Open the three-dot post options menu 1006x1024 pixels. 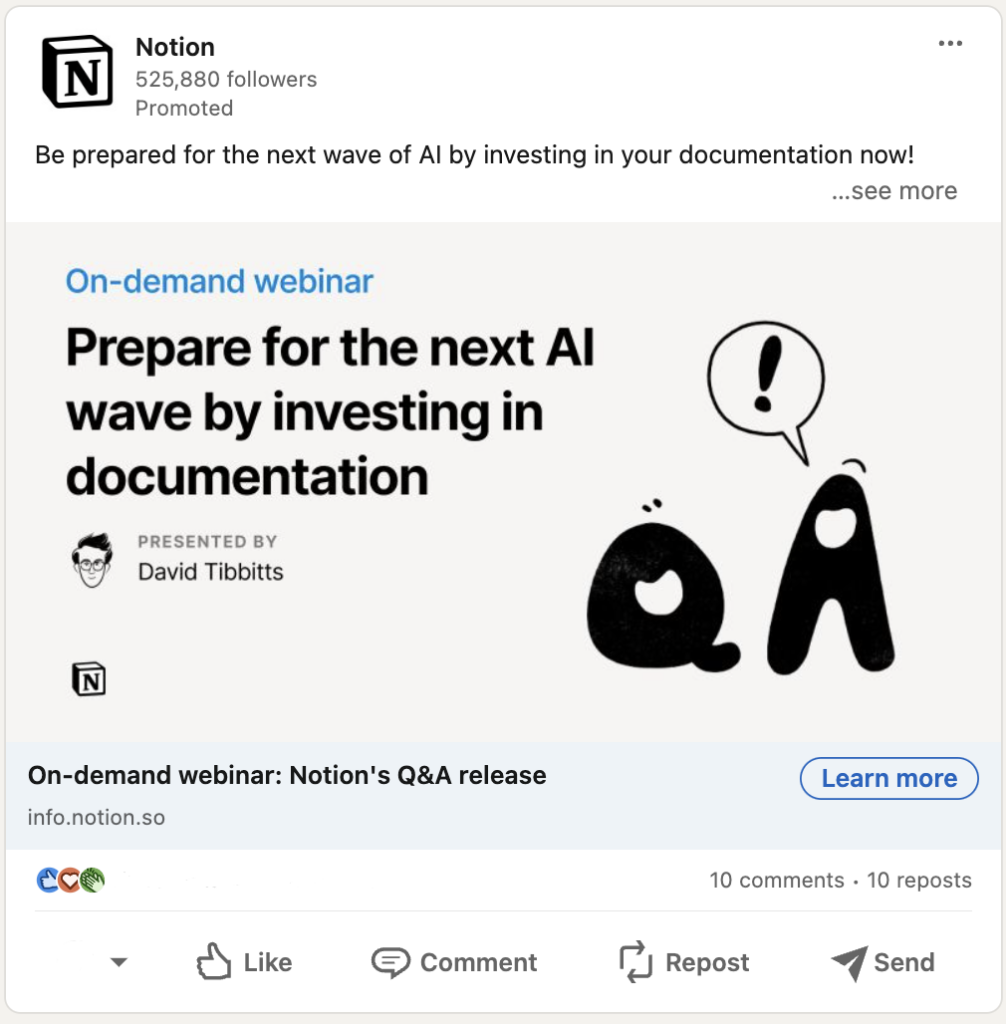(950, 43)
